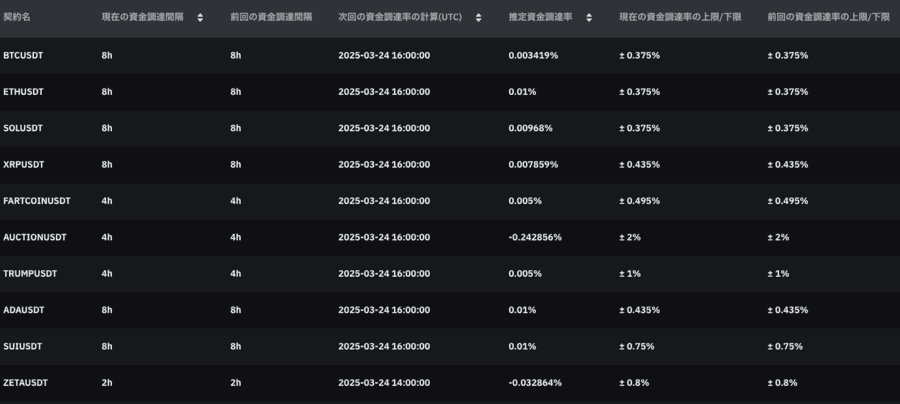Image resolution: width=900 pixels, height=404 pixels.
Task: Sort by 次回の資金調達率の計算(UTC) arrow icon
Action: [x=478, y=17]
